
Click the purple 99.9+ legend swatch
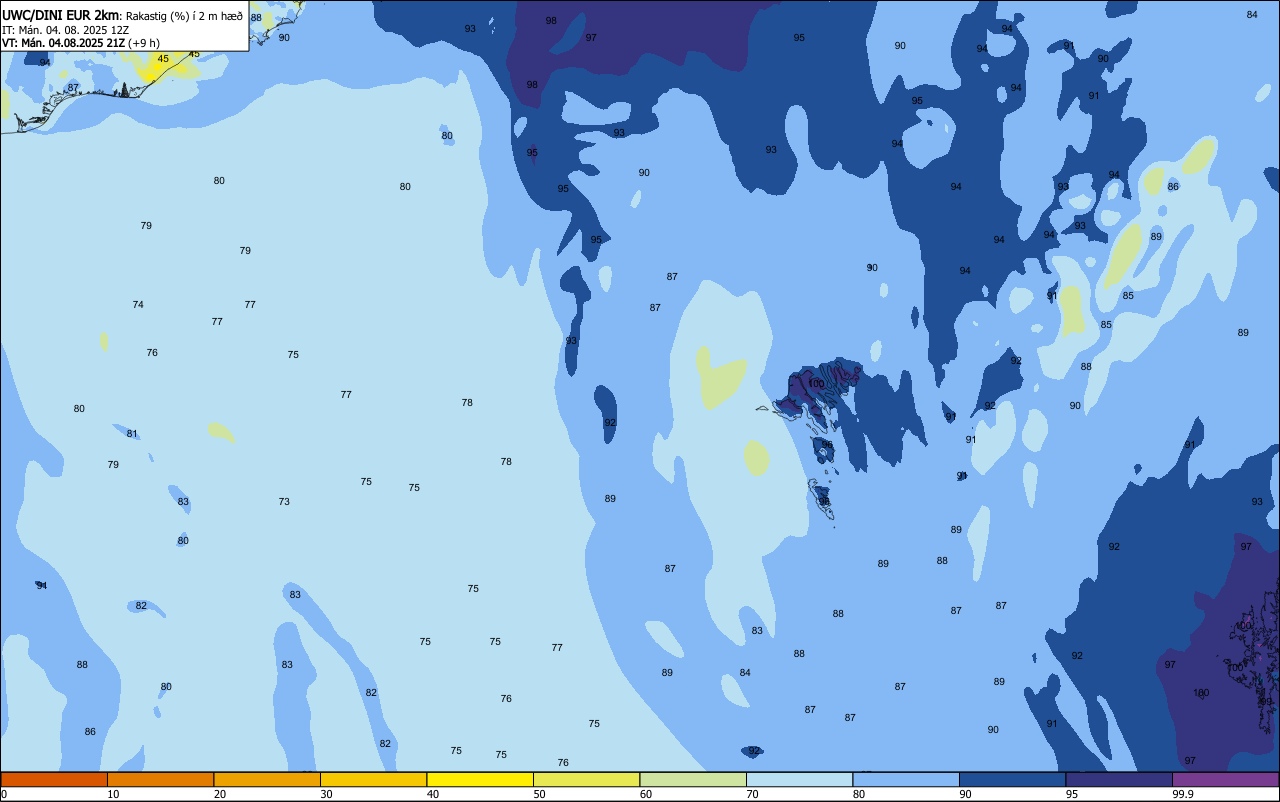pyautogui.click(x=1225, y=780)
